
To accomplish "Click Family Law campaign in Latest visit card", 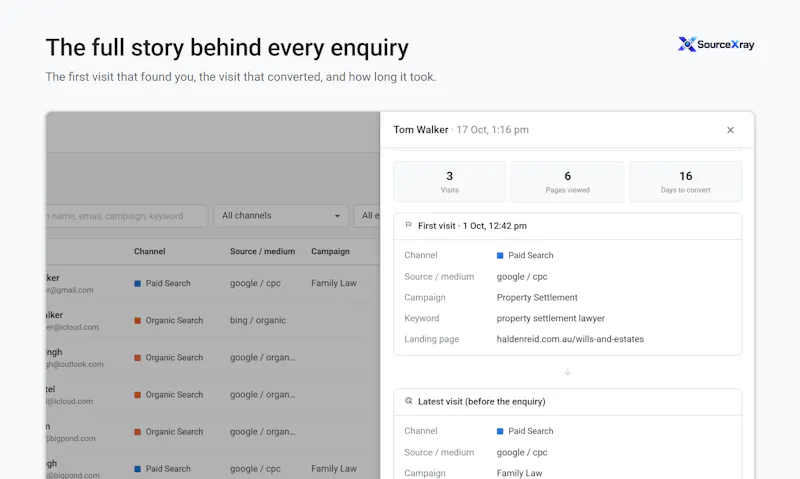I will pos(519,473).
